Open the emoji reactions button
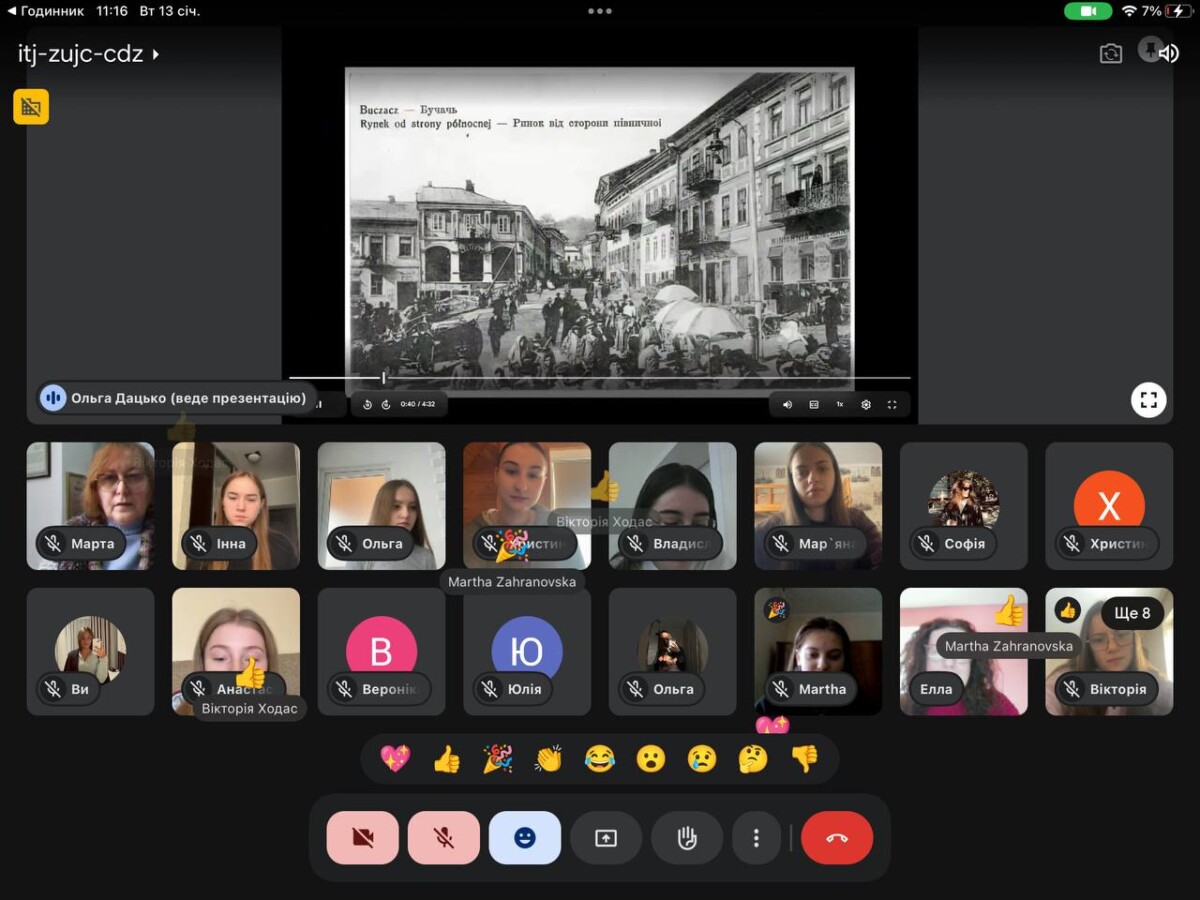1200x900 pixels. pyautogui.click(x=524, y=838)
